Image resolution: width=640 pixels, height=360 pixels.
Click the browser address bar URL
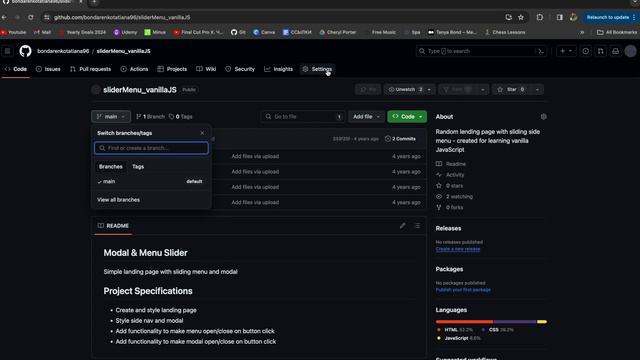tap(122, 17)
